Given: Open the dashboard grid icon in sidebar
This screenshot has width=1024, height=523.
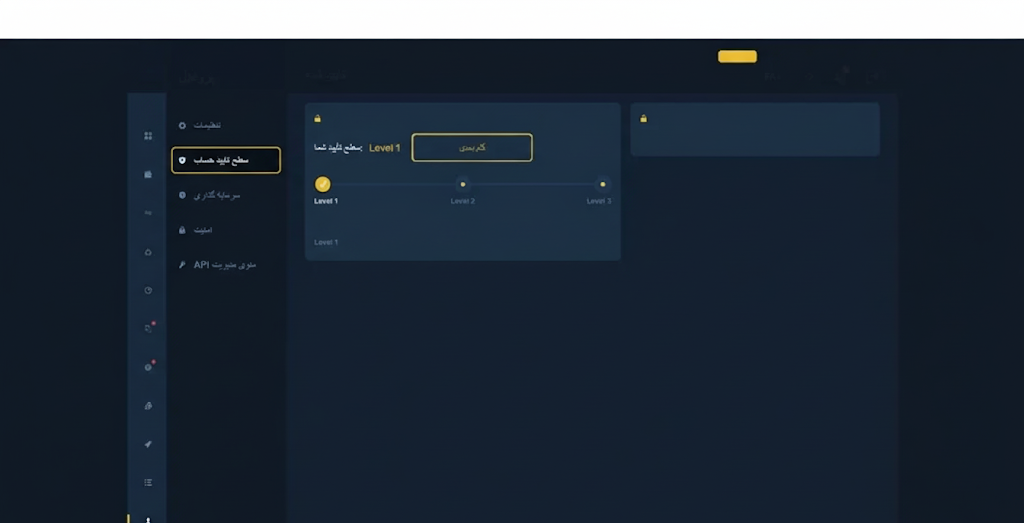Looking at the screenshot, I should (x=148, y=136).
